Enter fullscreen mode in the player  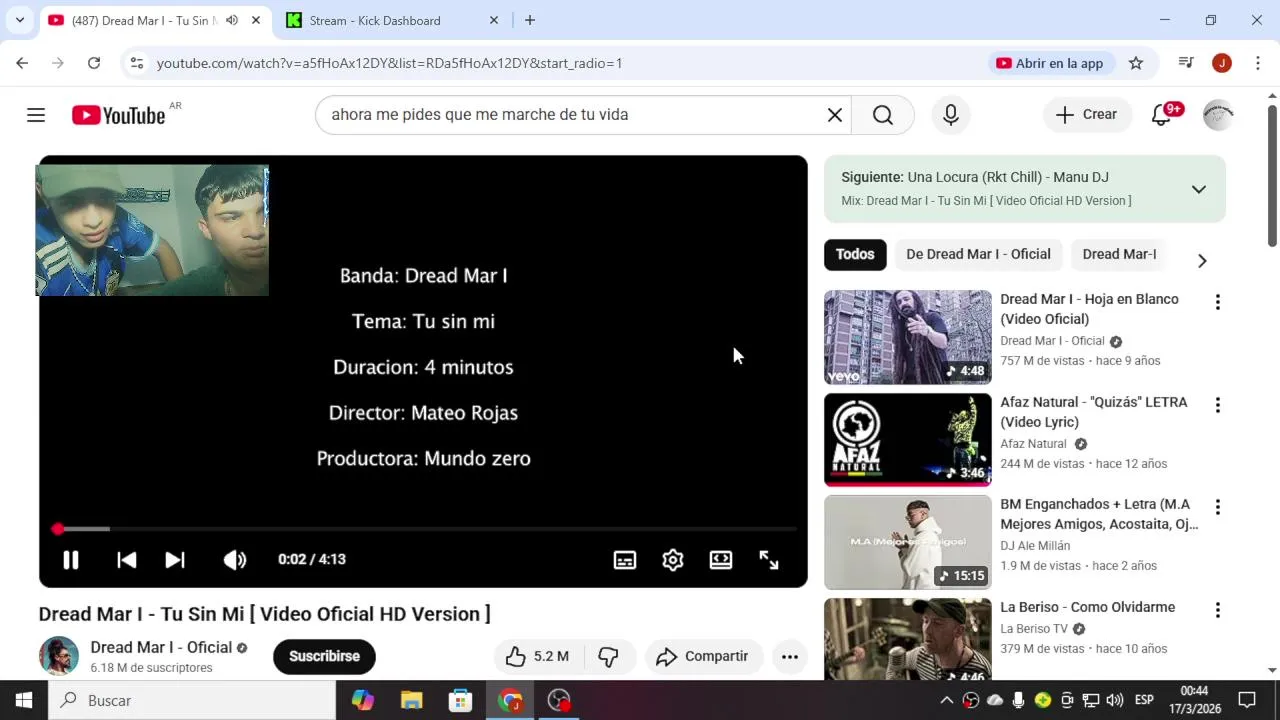(769, 560)
